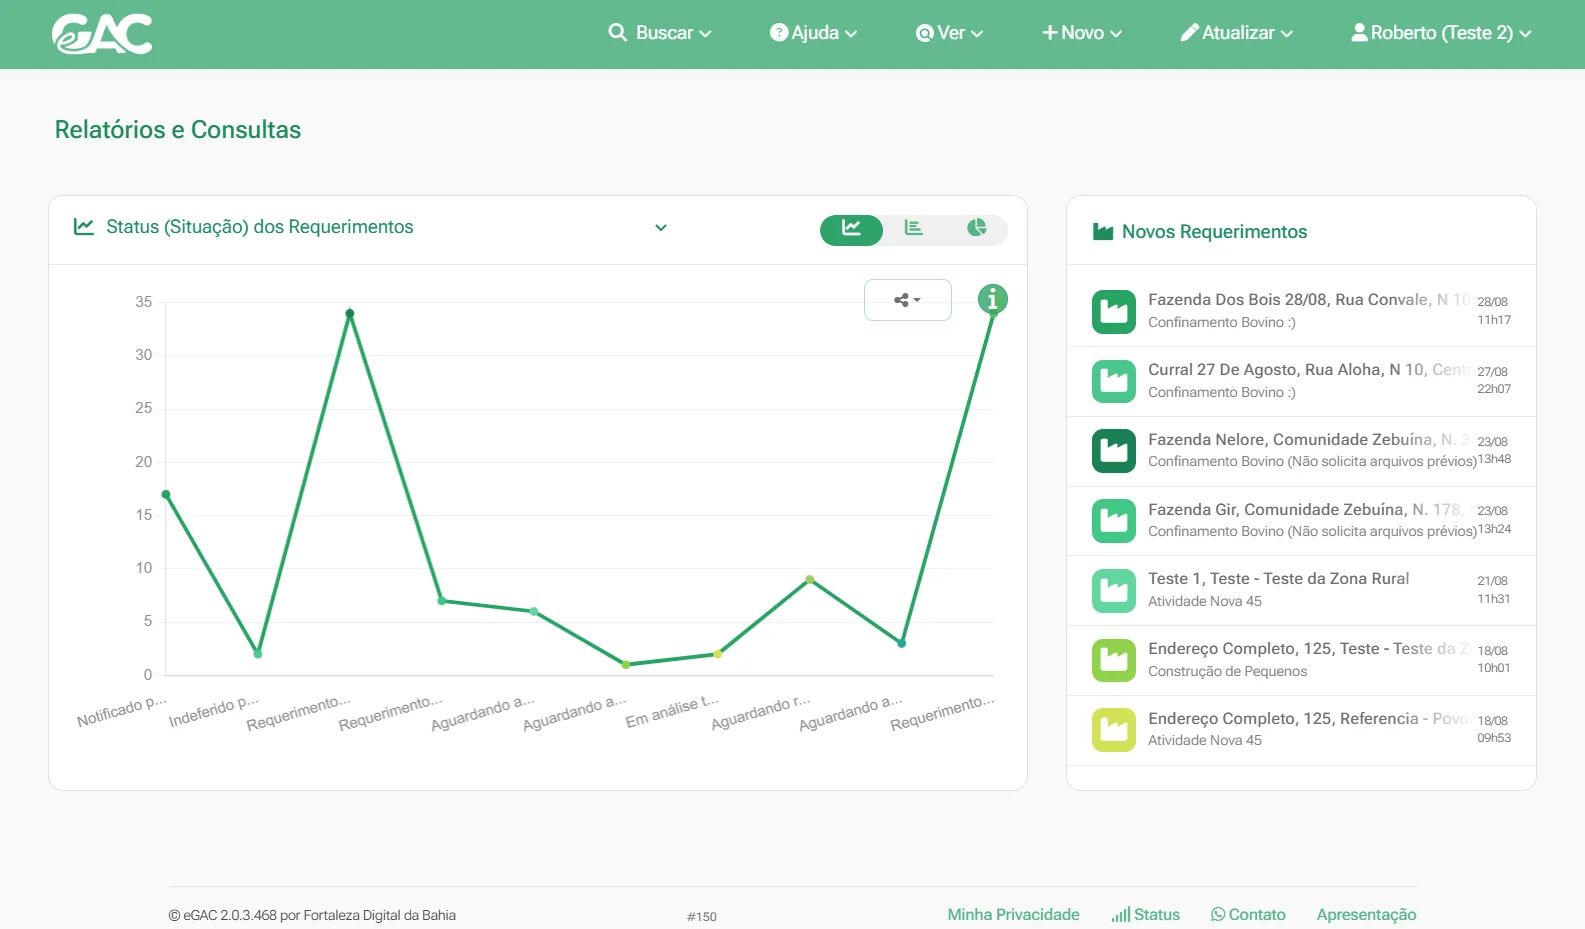The image size is (1585, 929).
Task: Open Endereço Completo 125 Construção de Pequenos item
Action: 1301,661
